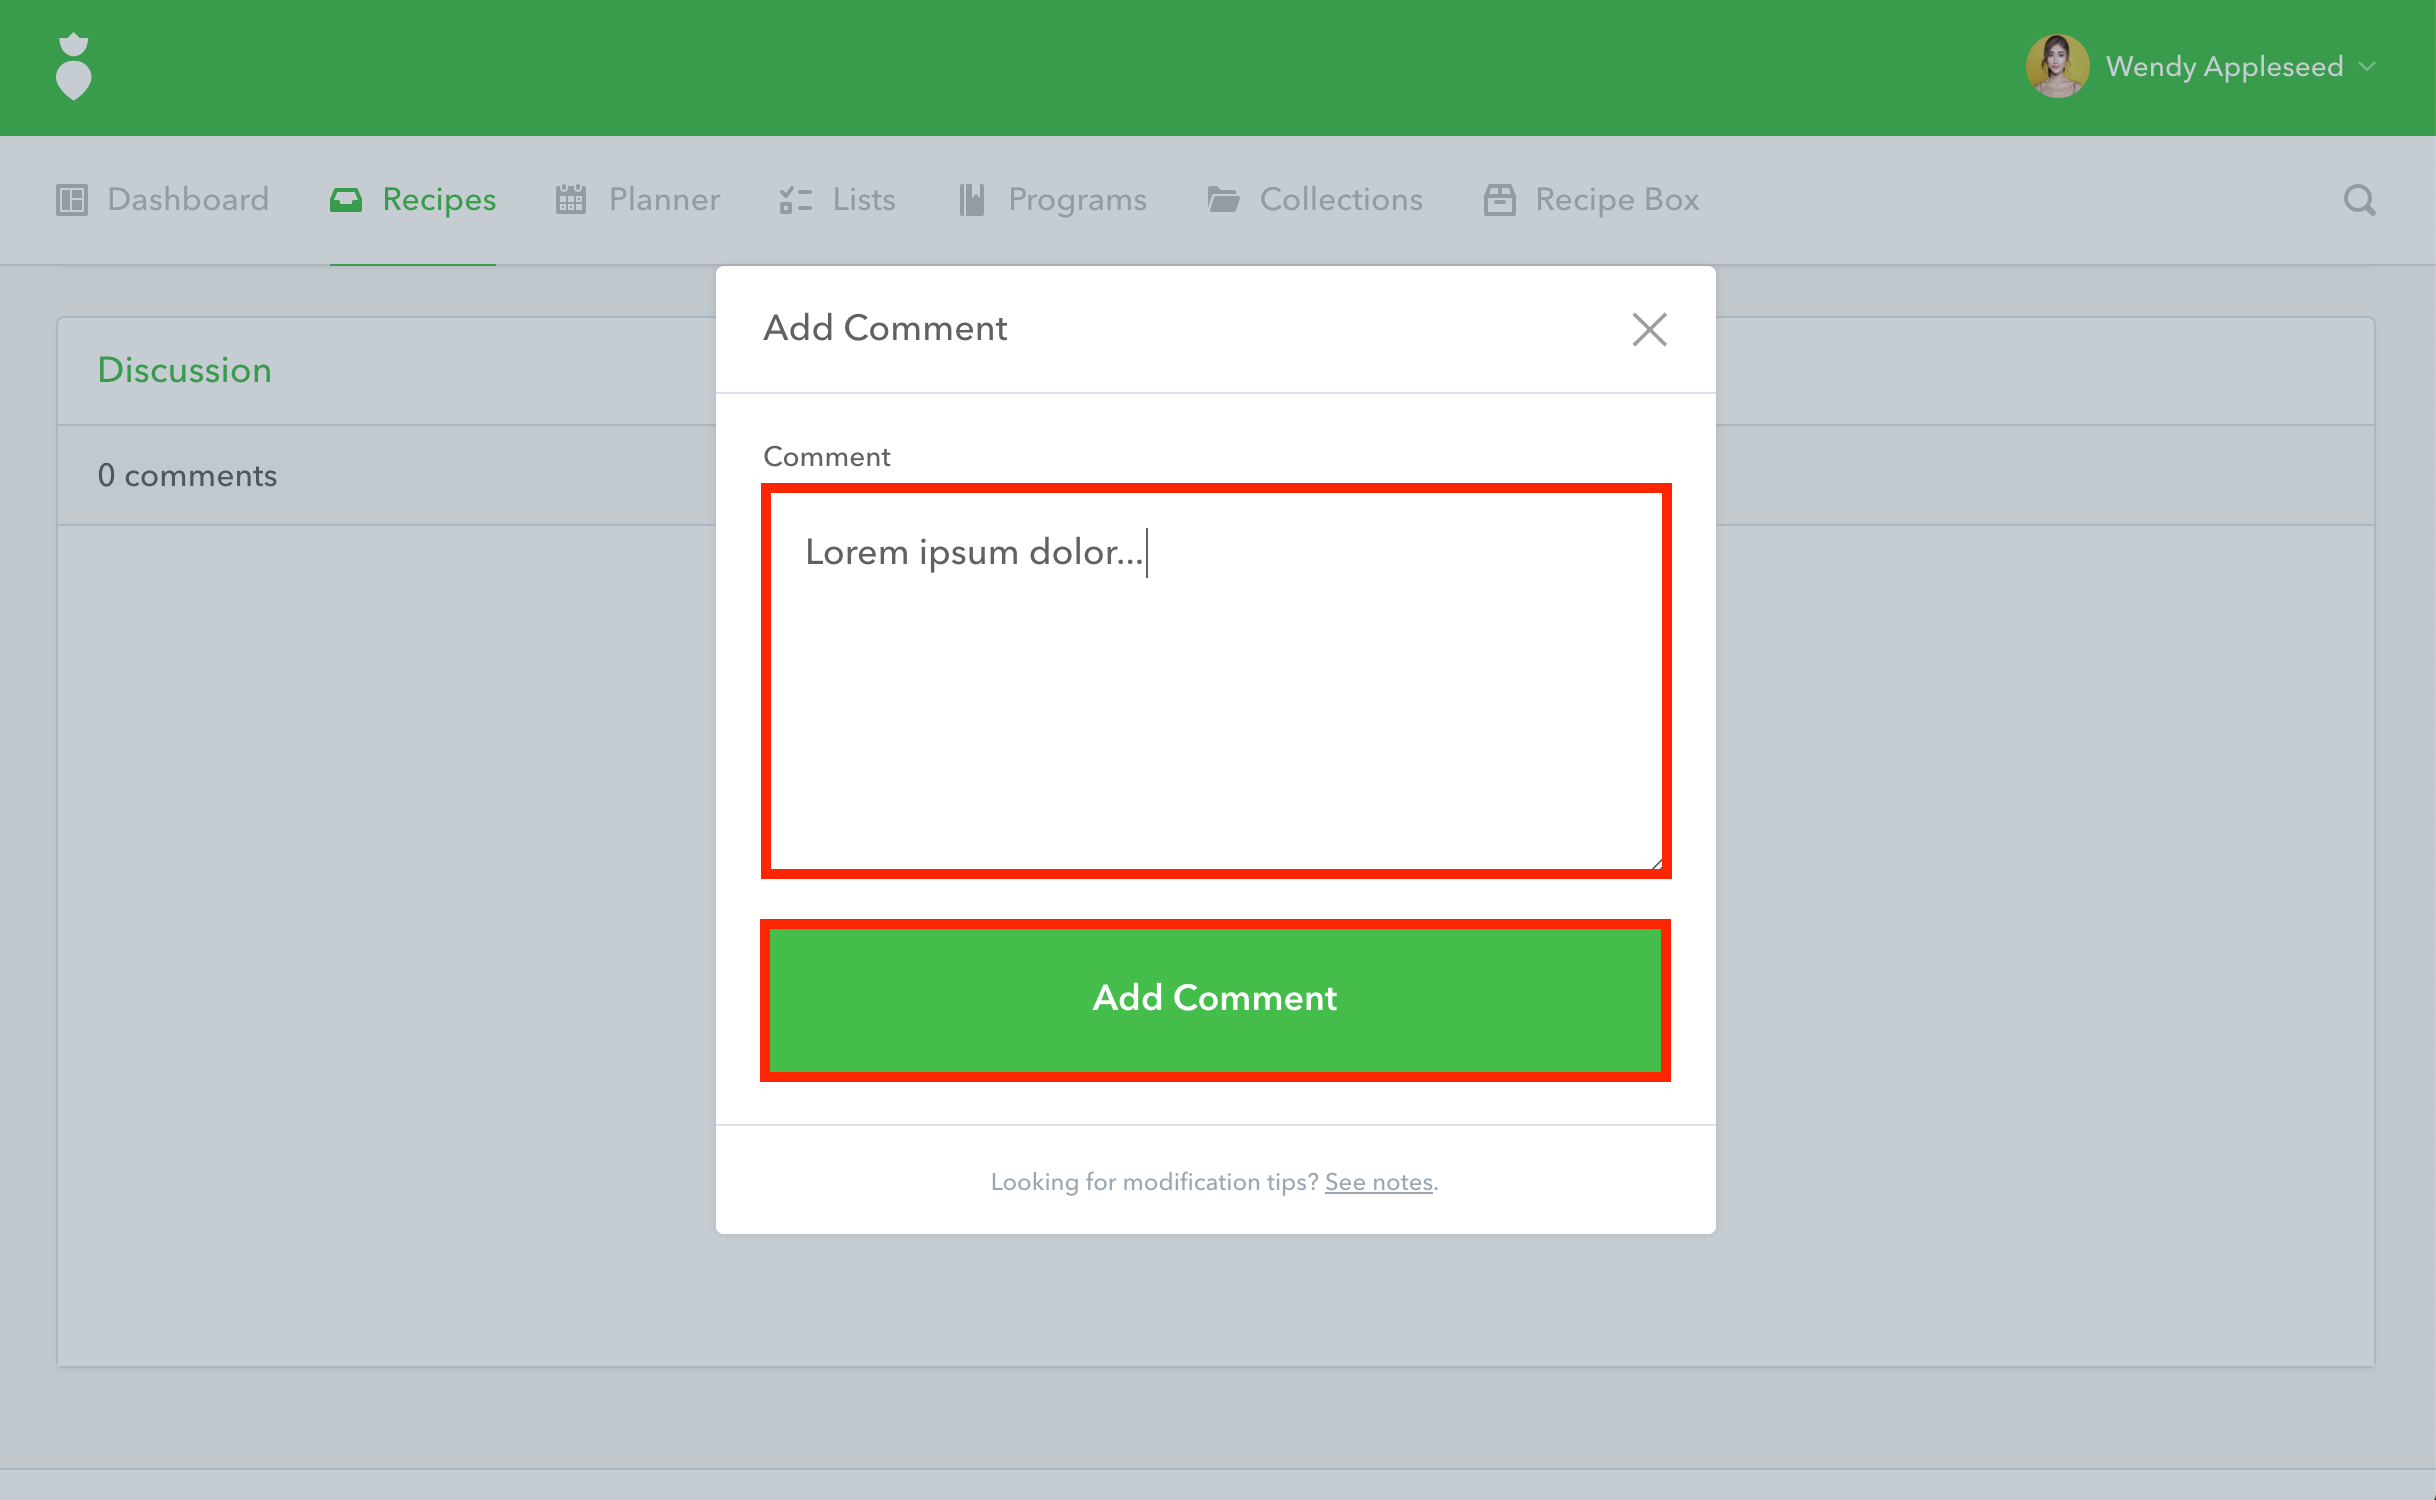The image size is (2436, 1500).
Task: Click the Recipe Box icon
Action: (1500, 200)
